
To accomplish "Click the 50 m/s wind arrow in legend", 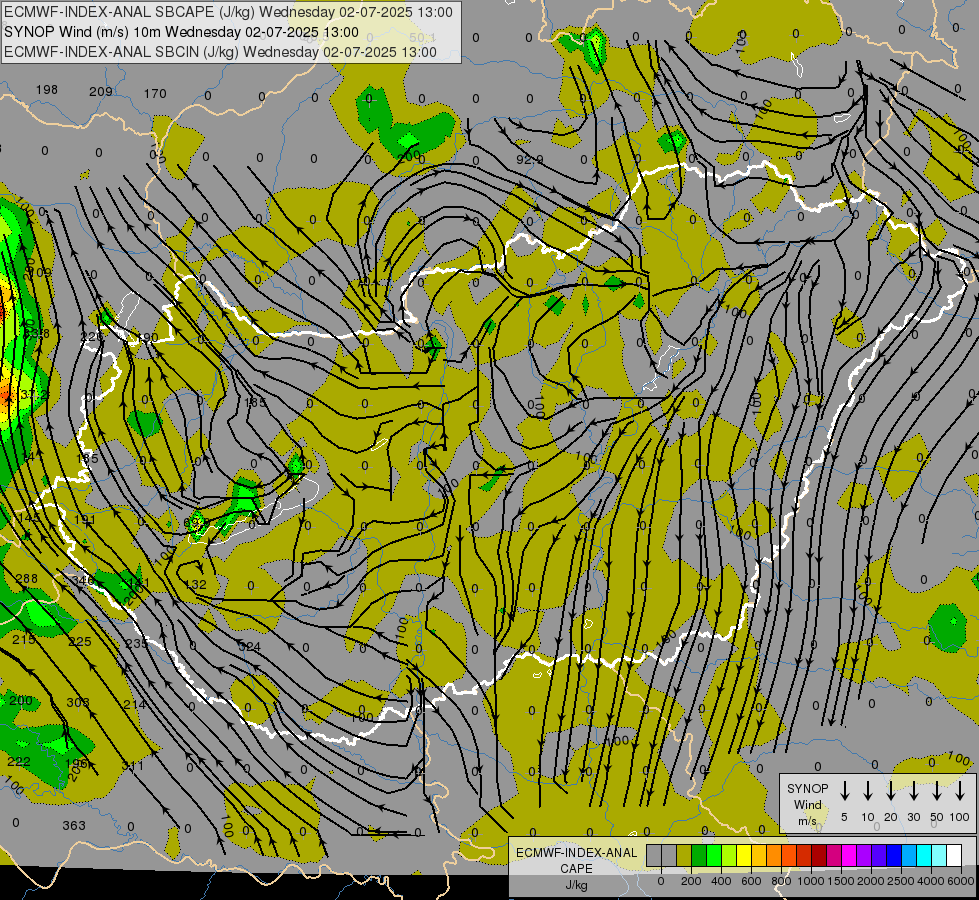I will coord(937,791).
